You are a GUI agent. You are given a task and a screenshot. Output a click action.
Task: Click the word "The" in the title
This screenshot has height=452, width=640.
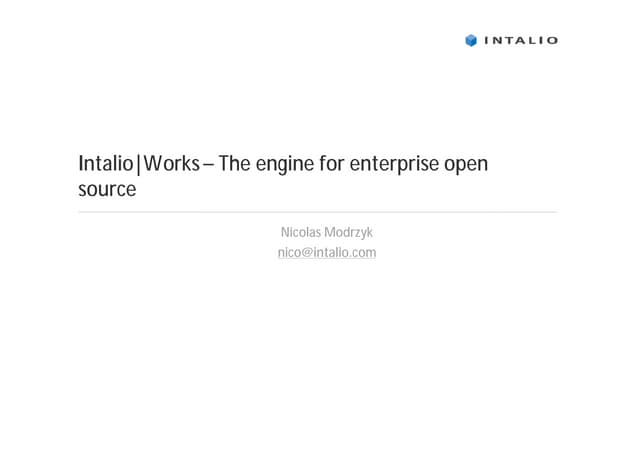[234, 164]
